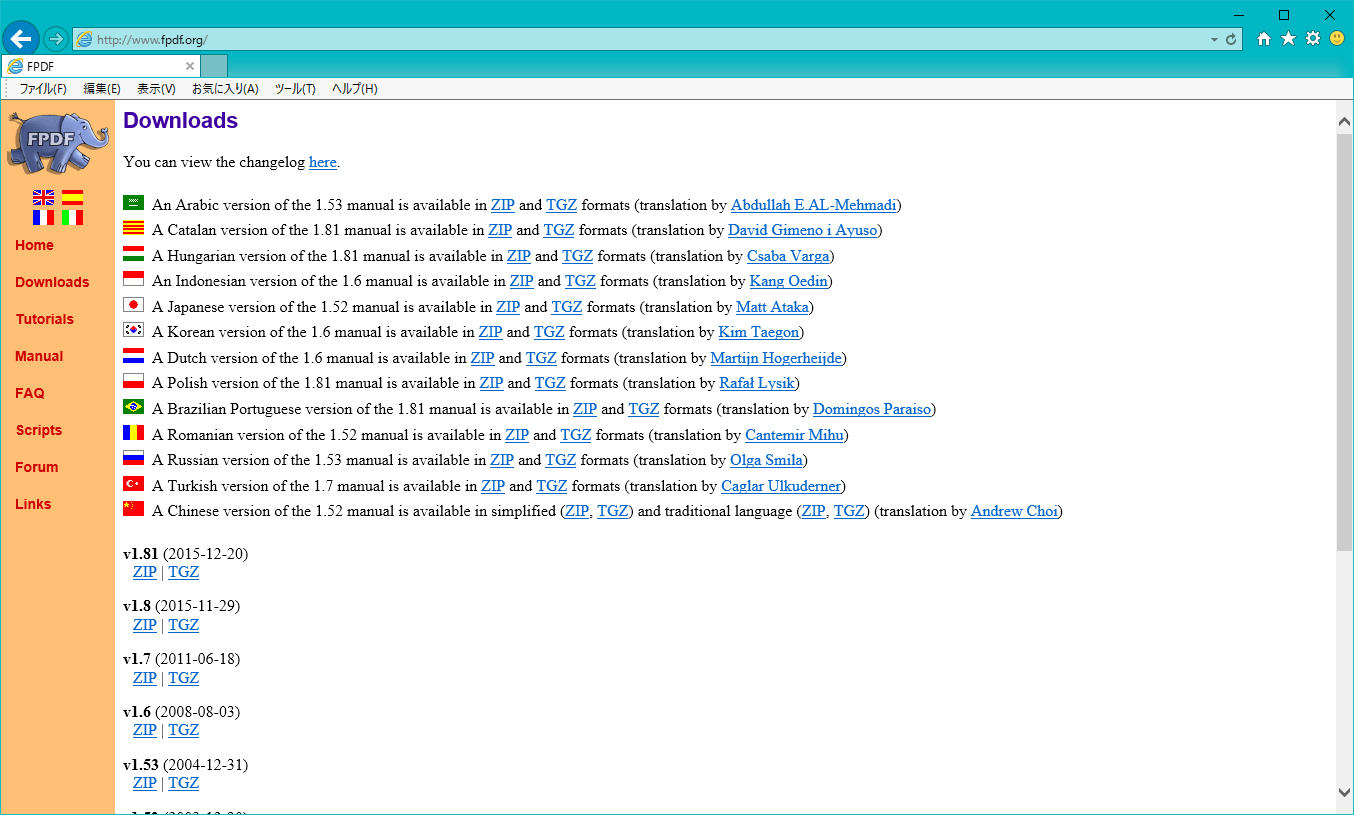Select the Spanish flag in sidebar

[72, 197]
